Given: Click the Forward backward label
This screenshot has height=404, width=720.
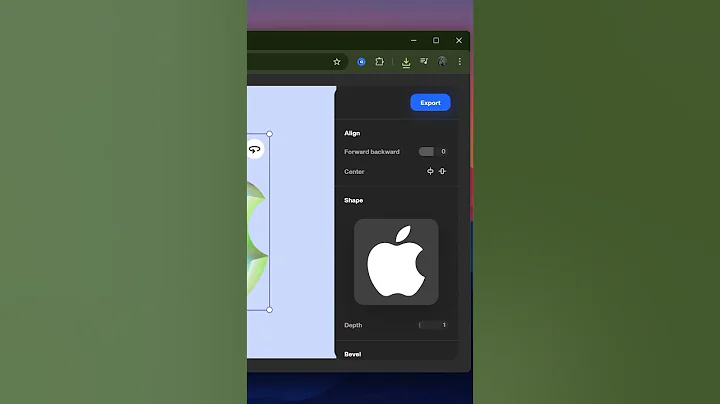Looking at the screenshot, I should [x=372, y=152].
